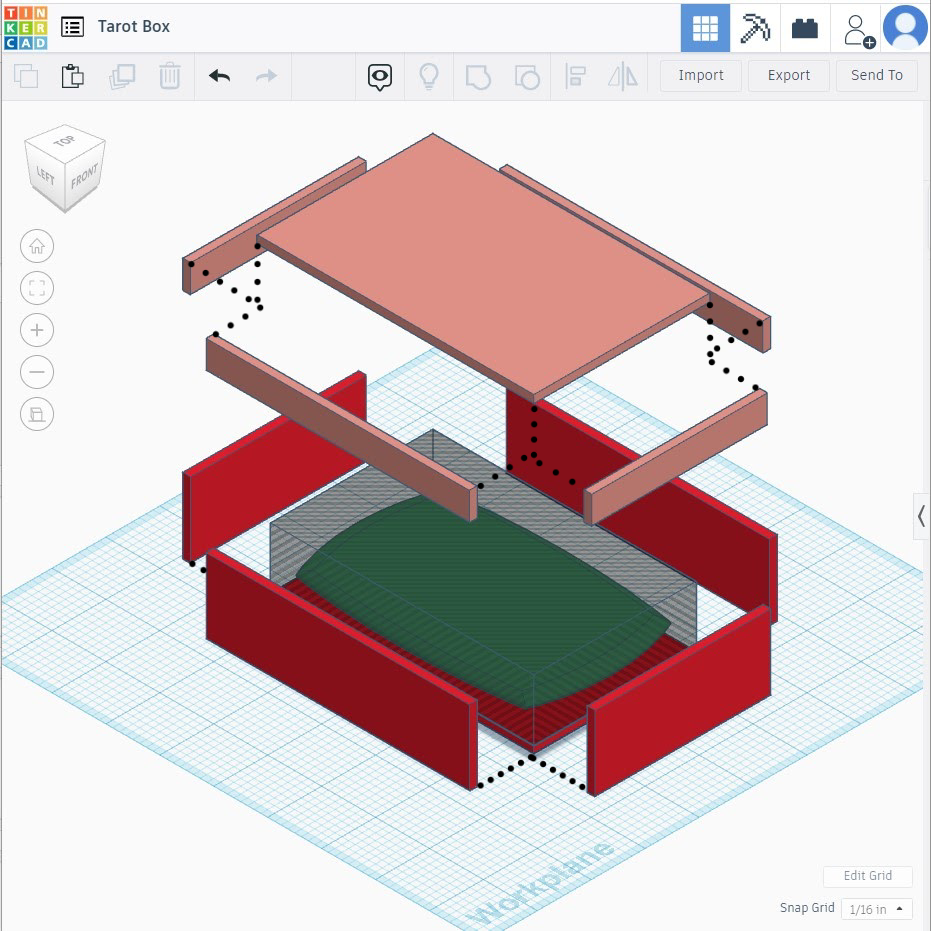Click the Duplicate and repeat icon
Image resolution: width=931 pixels, height=931 pixels.
(122, 76)
